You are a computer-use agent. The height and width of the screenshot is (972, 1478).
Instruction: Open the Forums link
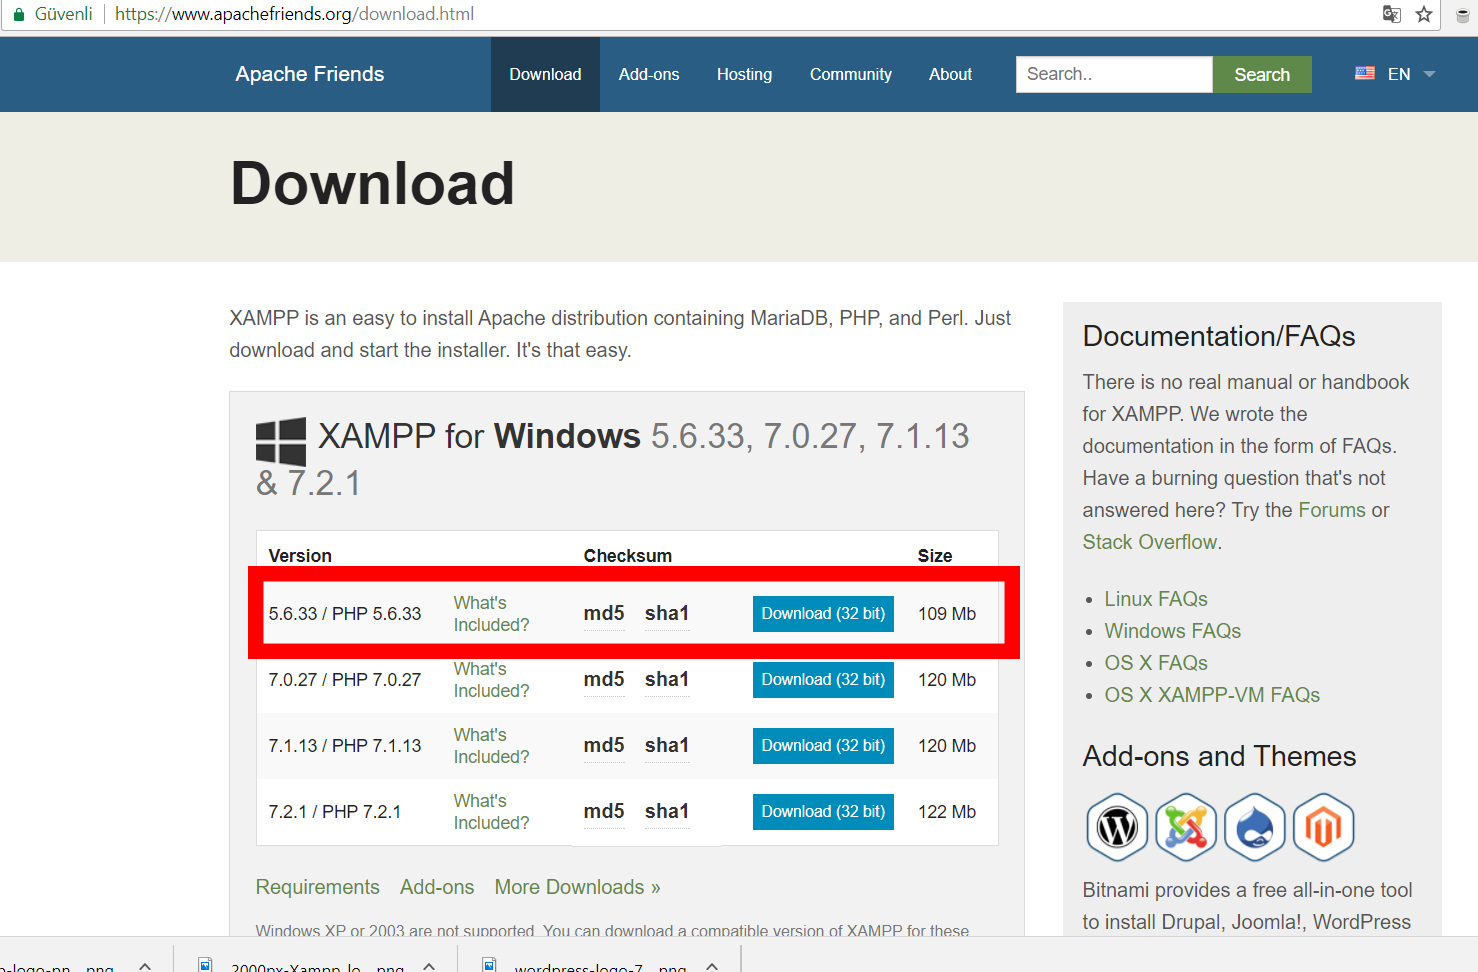click(1332, 510)
